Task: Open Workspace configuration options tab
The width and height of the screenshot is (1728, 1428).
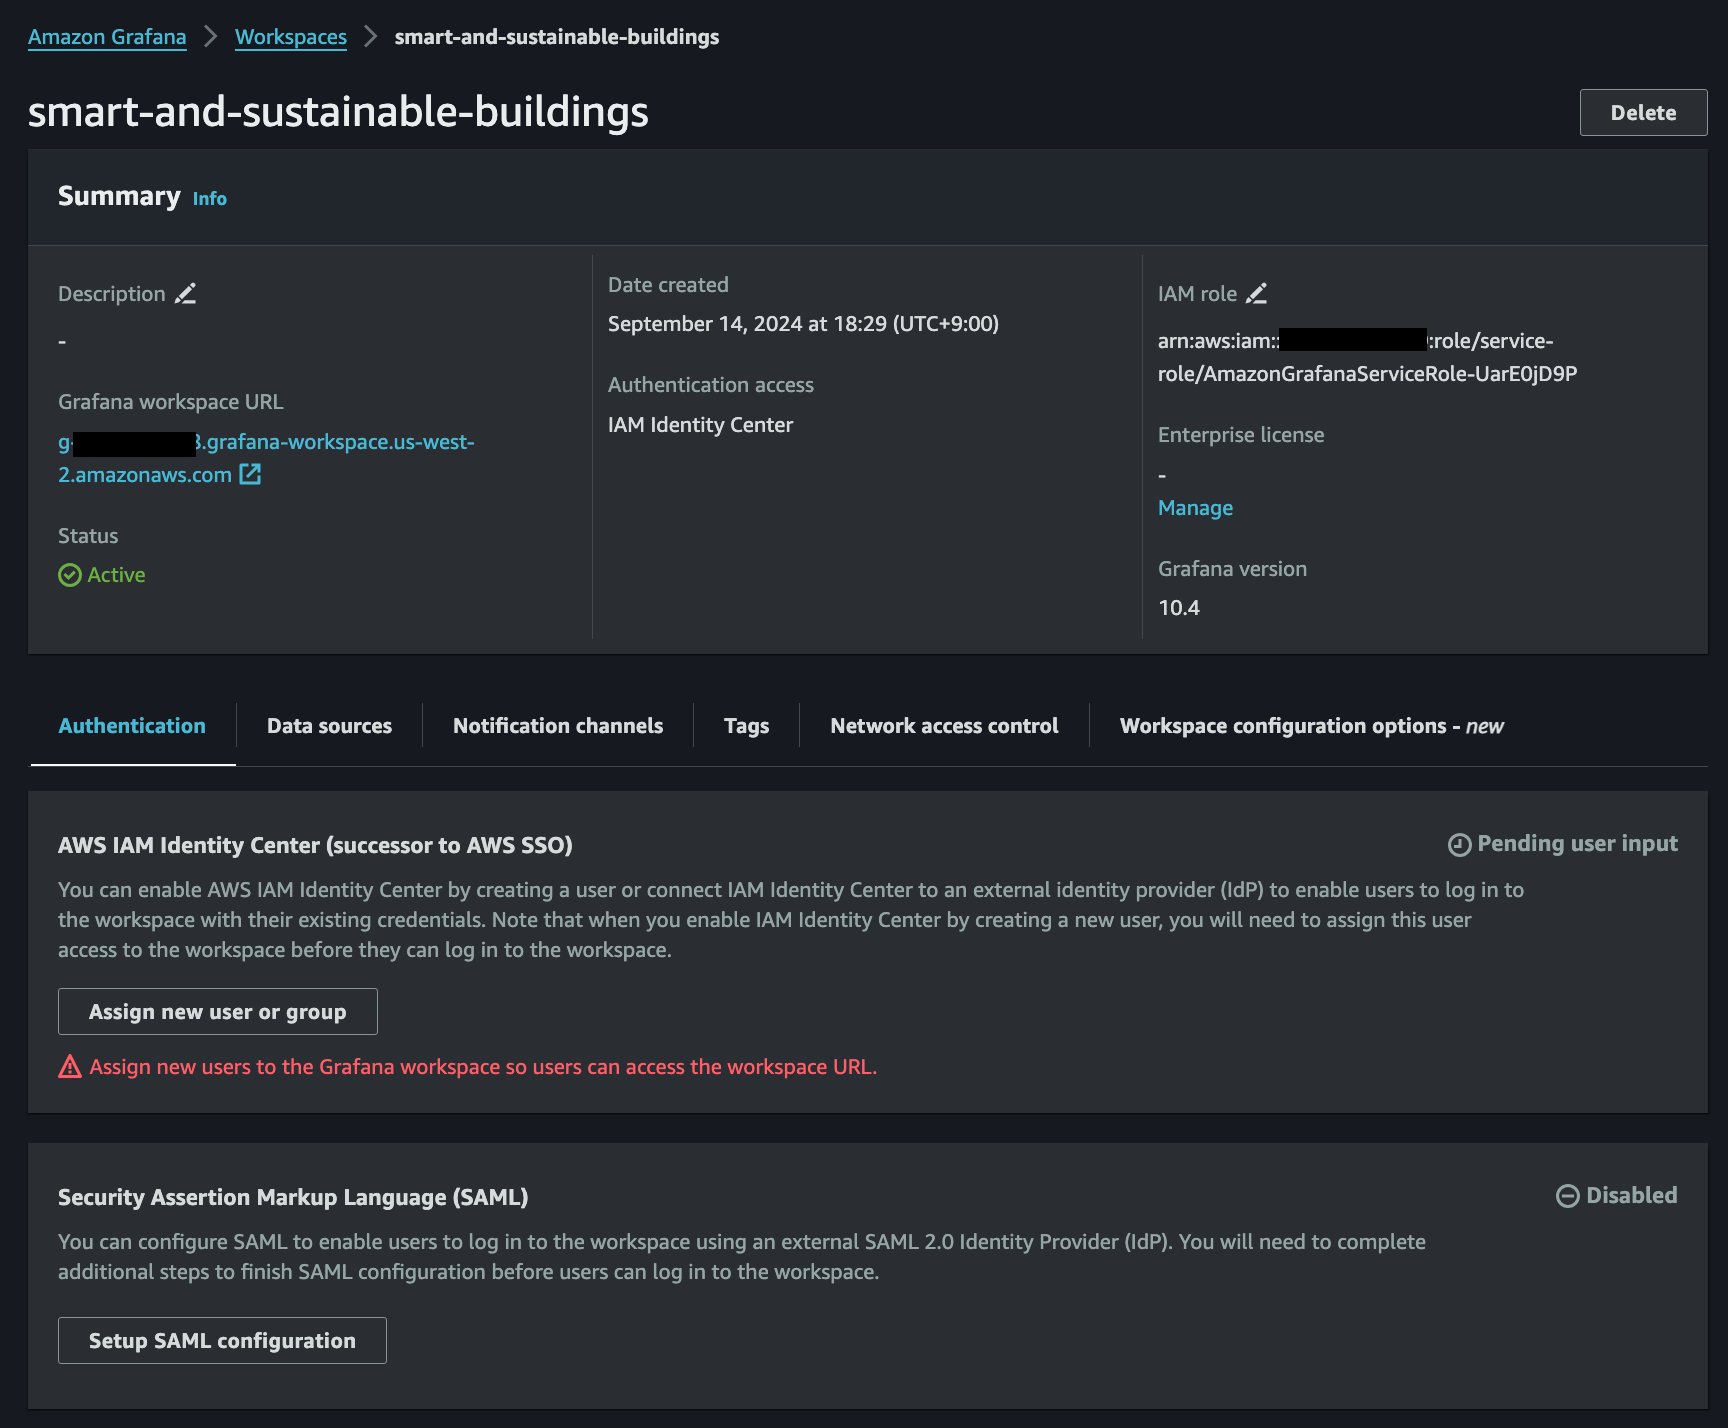Action: click(x=1312, y=726)
